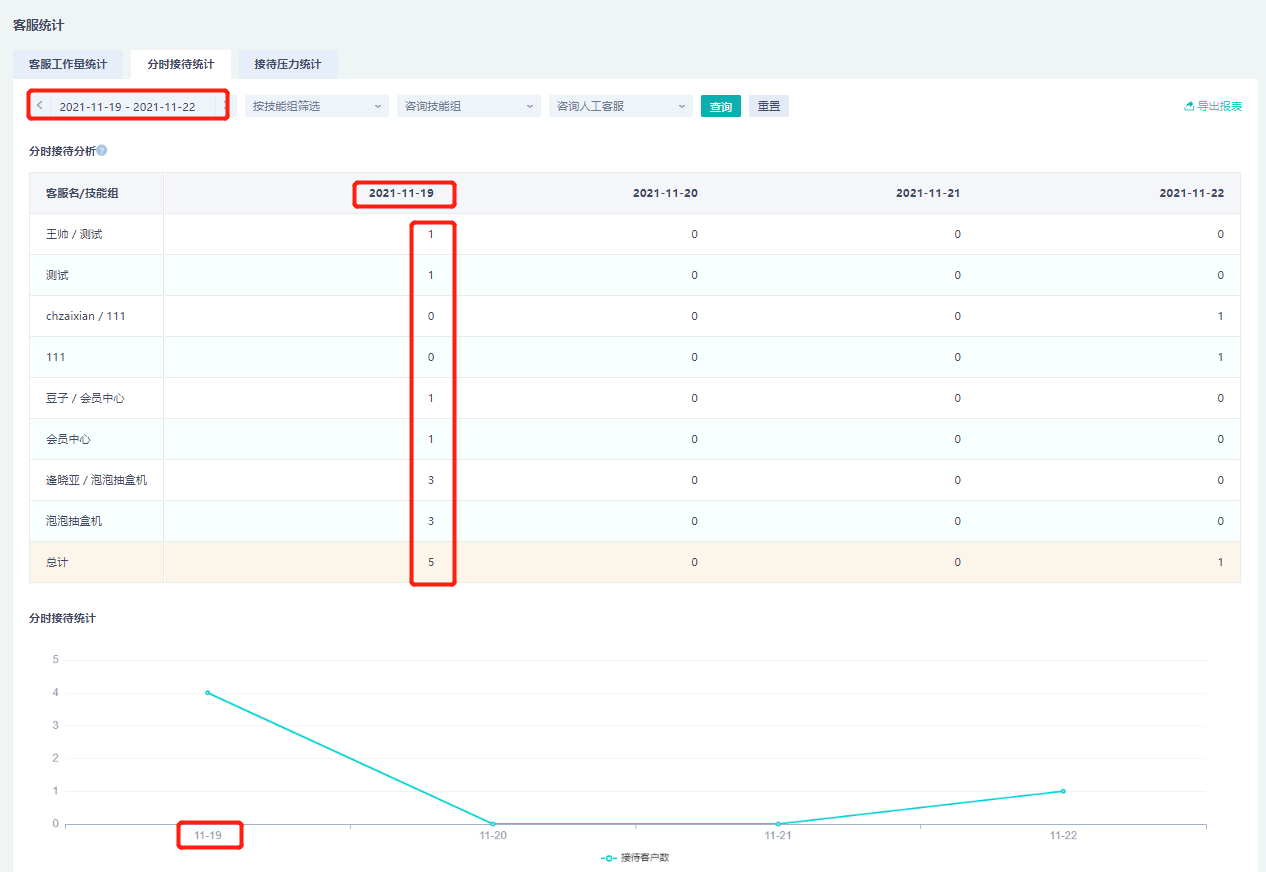Click the 查询 search button
The width and height of the screenshot is (1266, 872).
[721, 106]
